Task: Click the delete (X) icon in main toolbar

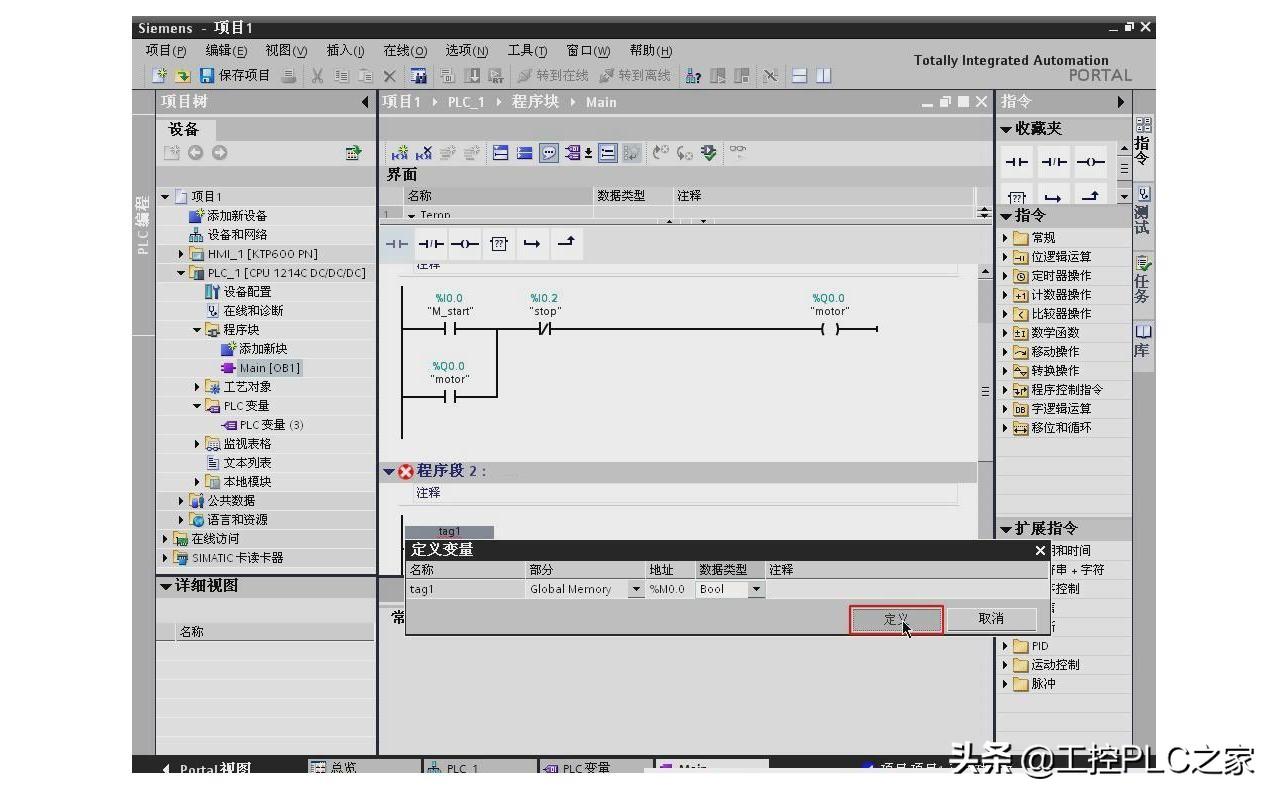Action: click(390, 75)
